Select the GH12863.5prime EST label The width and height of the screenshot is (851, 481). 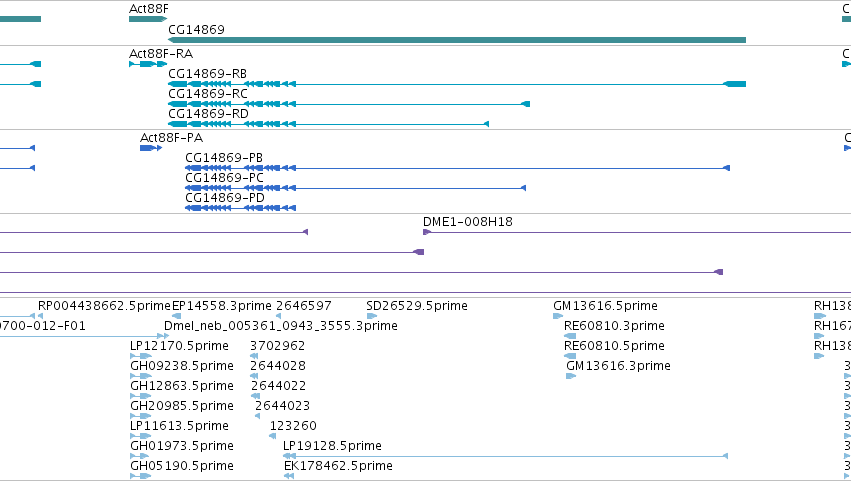[x=182, y=387]
